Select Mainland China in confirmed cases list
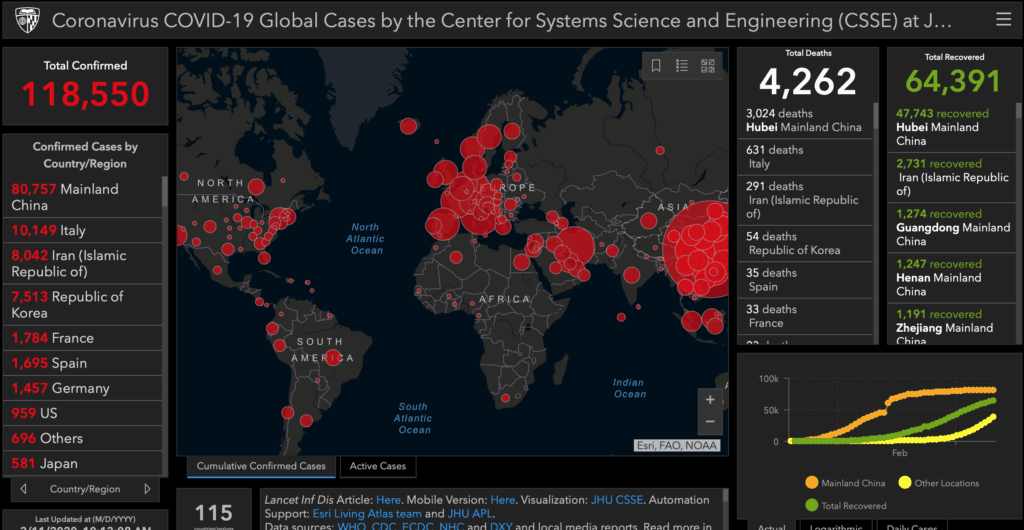The width and height of the screenshot is (1024, 530). tap(82, 197)
